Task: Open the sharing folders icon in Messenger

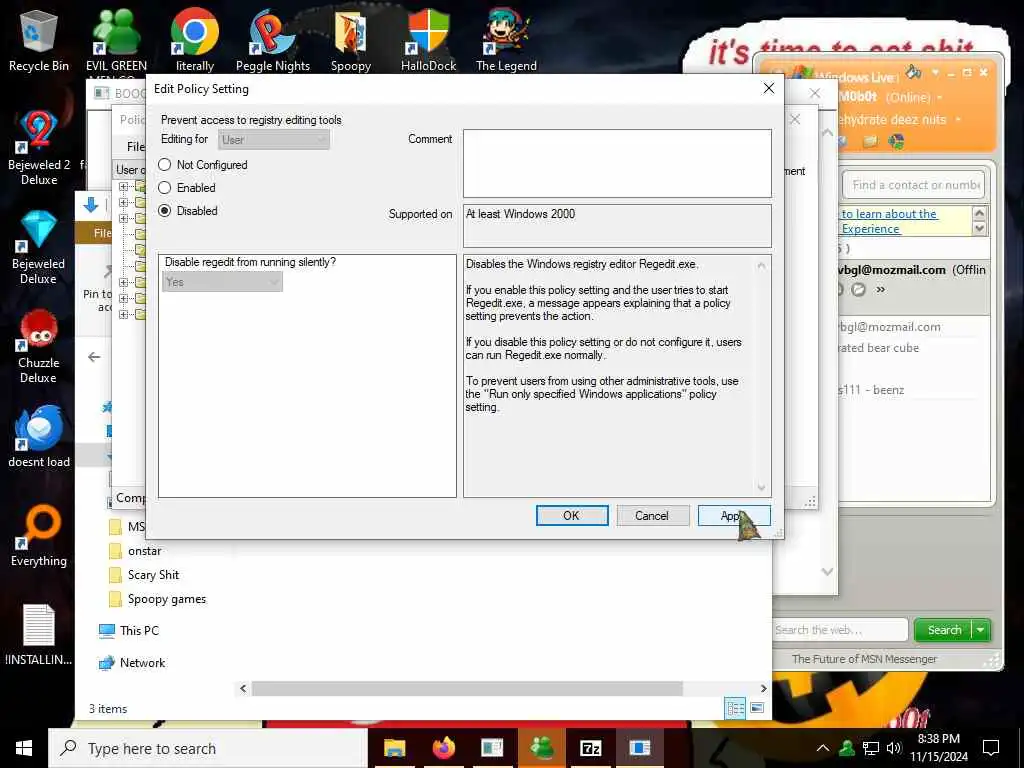Action: [870, 141]
